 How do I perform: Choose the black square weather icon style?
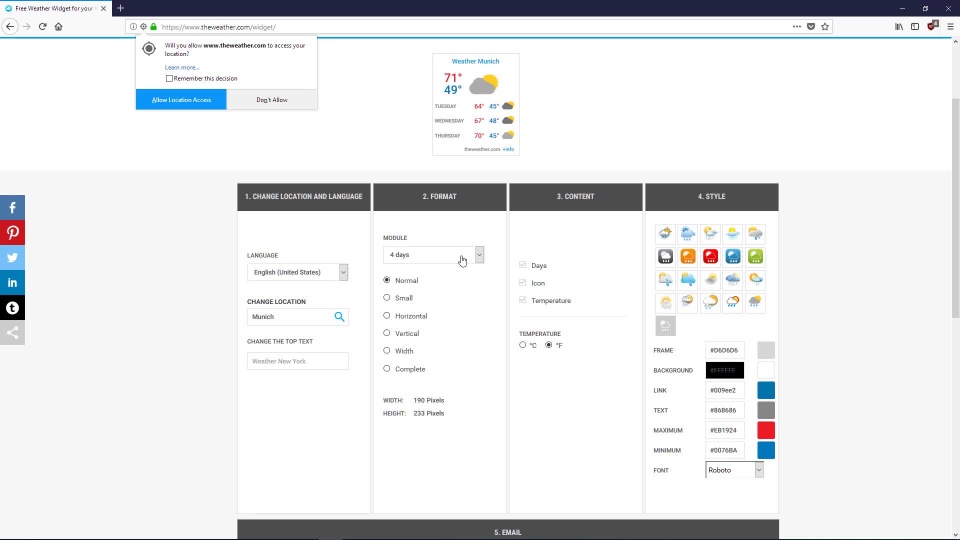666,257
